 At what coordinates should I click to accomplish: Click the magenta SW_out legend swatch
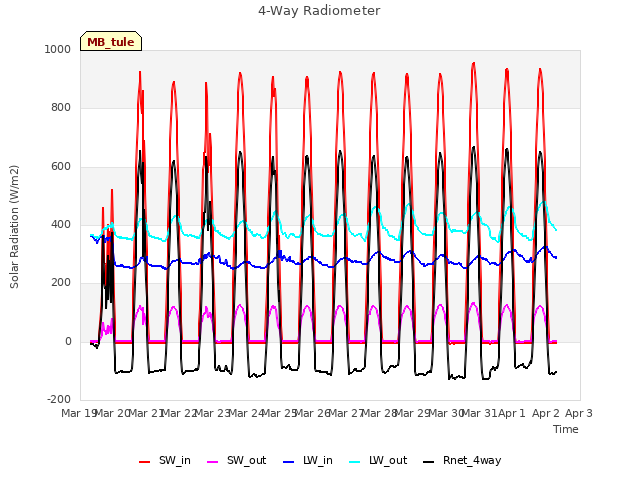[x=213, y=462]
